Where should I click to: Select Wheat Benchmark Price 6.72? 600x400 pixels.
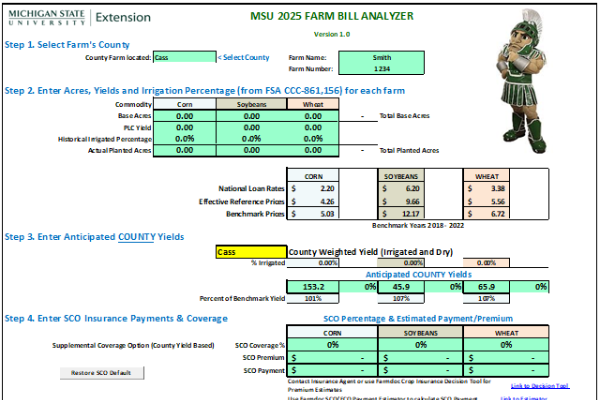486,214
